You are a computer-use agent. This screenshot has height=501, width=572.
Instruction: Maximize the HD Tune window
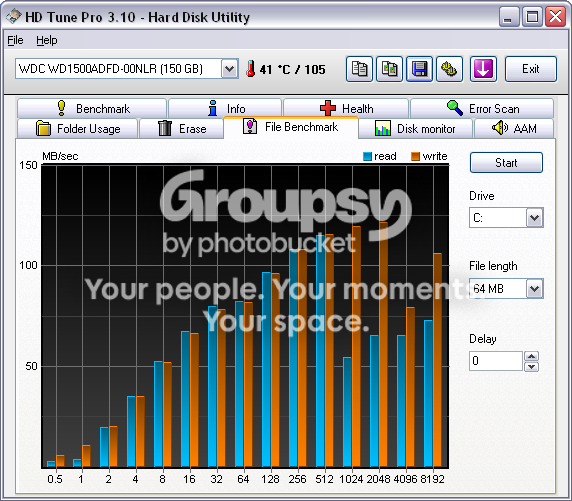(532, 16)
